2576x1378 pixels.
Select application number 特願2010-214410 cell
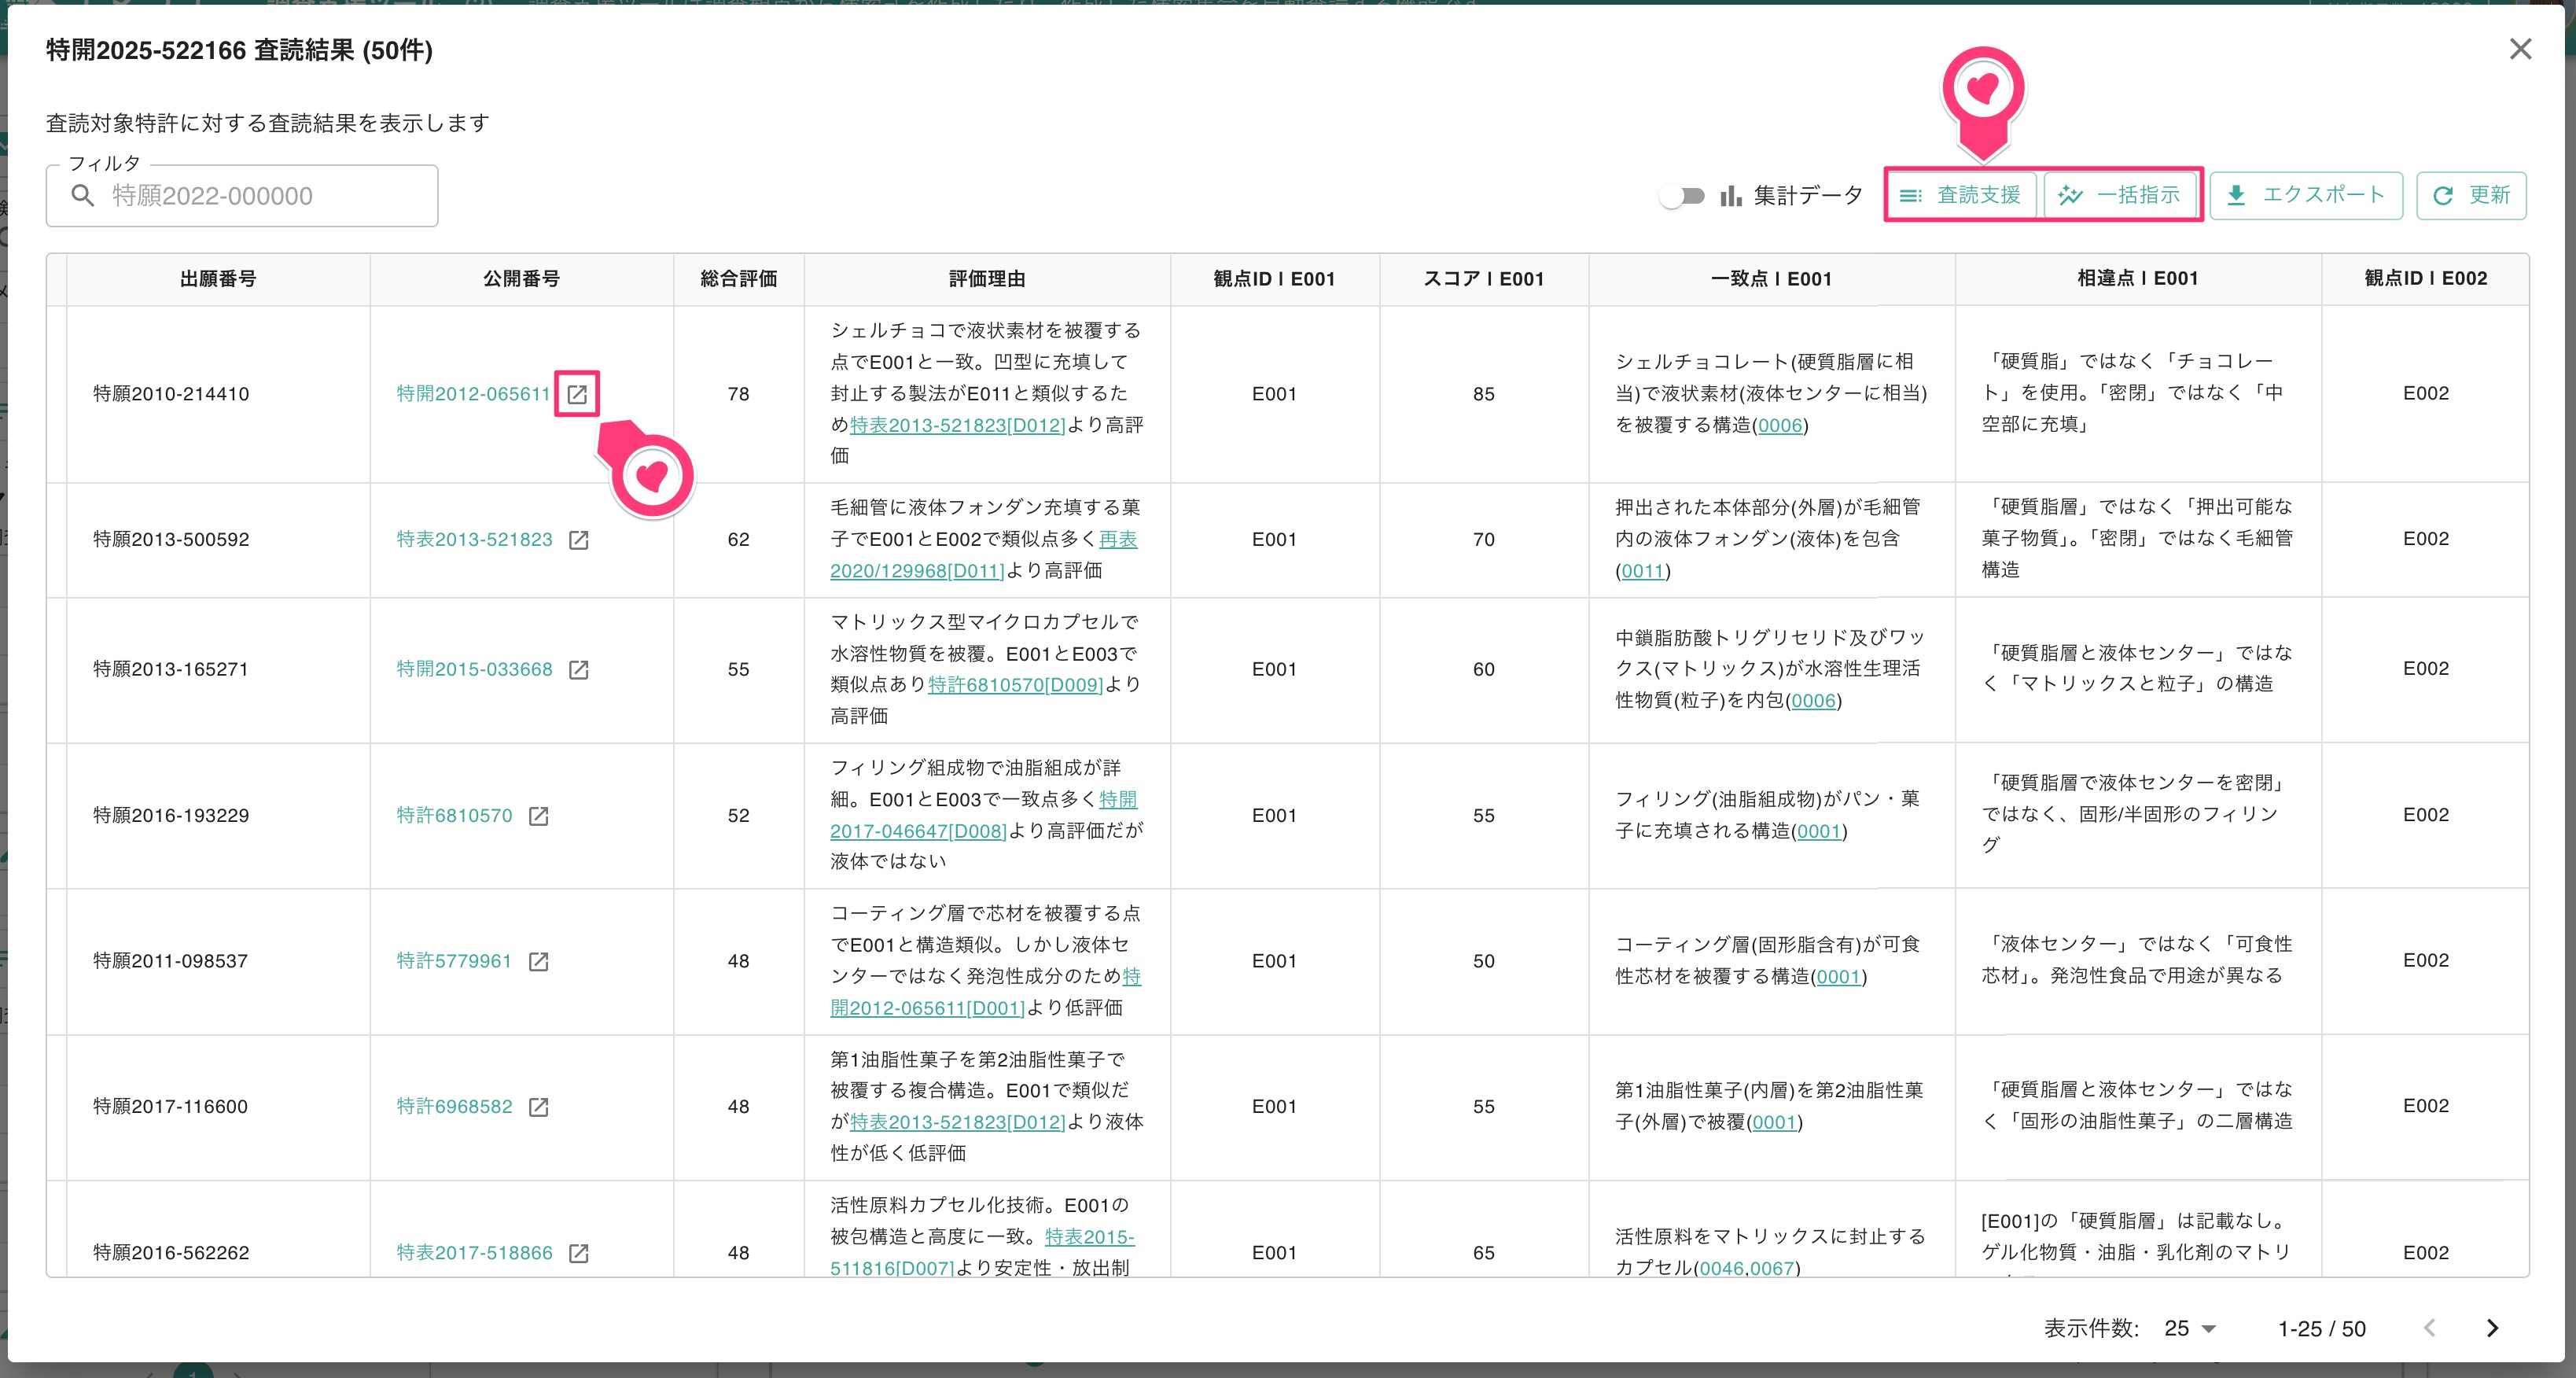tap(218, 394)
